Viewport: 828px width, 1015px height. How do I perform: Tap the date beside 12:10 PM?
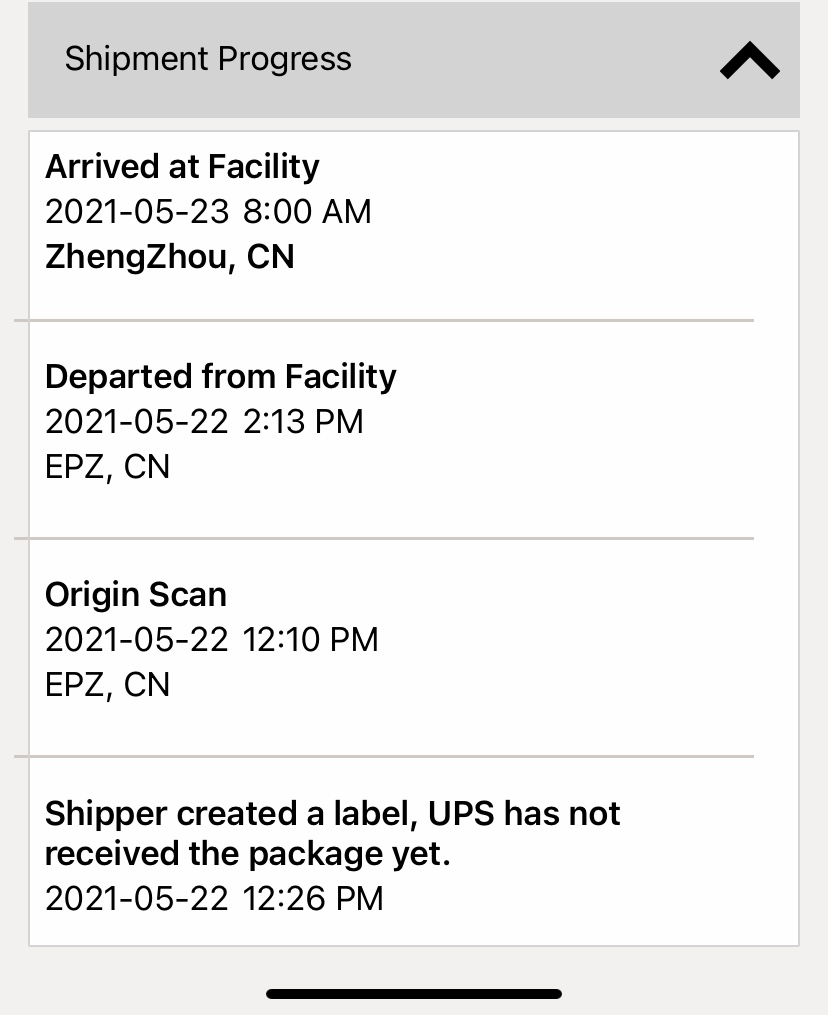click(x=137, y=639)
